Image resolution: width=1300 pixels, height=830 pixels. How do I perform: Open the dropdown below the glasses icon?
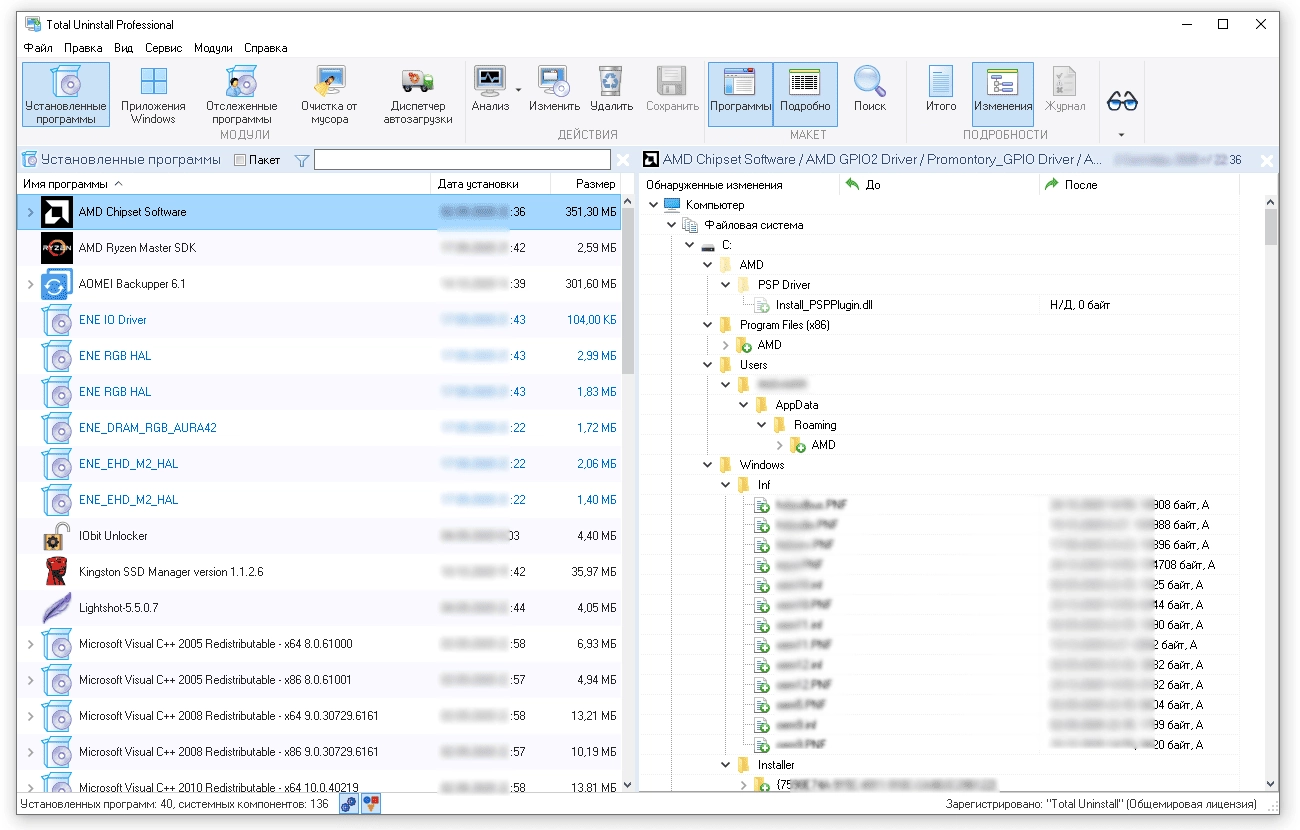click(x=1122, y=134)
